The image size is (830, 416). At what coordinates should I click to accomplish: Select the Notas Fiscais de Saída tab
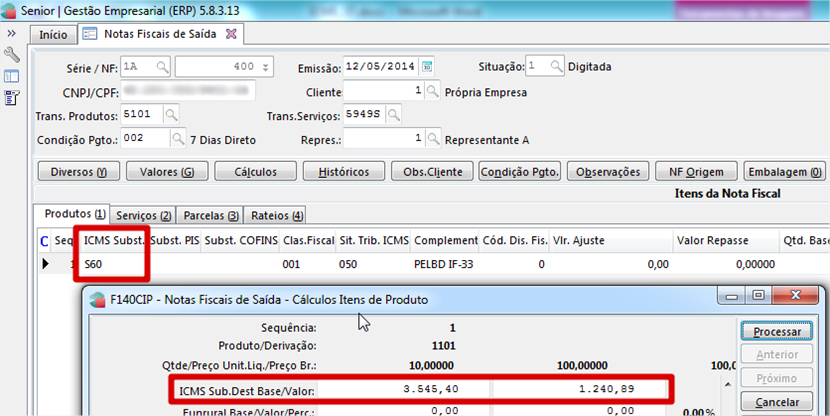[x=160, y=34]
